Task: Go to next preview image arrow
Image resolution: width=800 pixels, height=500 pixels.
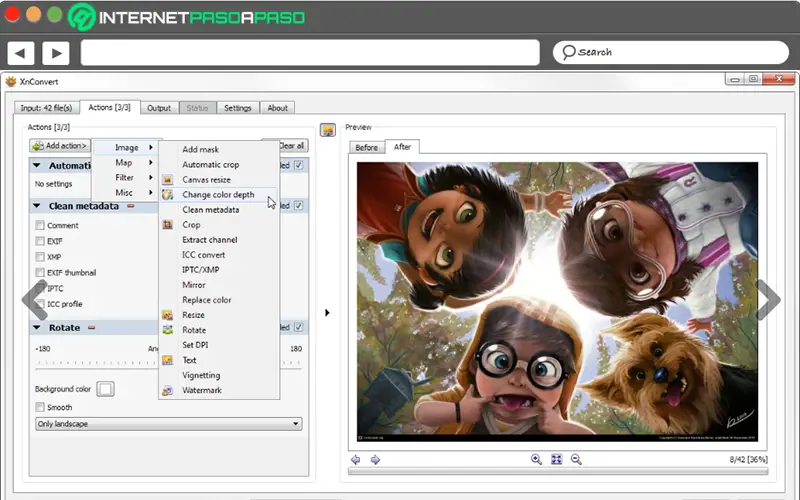Action: coord(375,460)
